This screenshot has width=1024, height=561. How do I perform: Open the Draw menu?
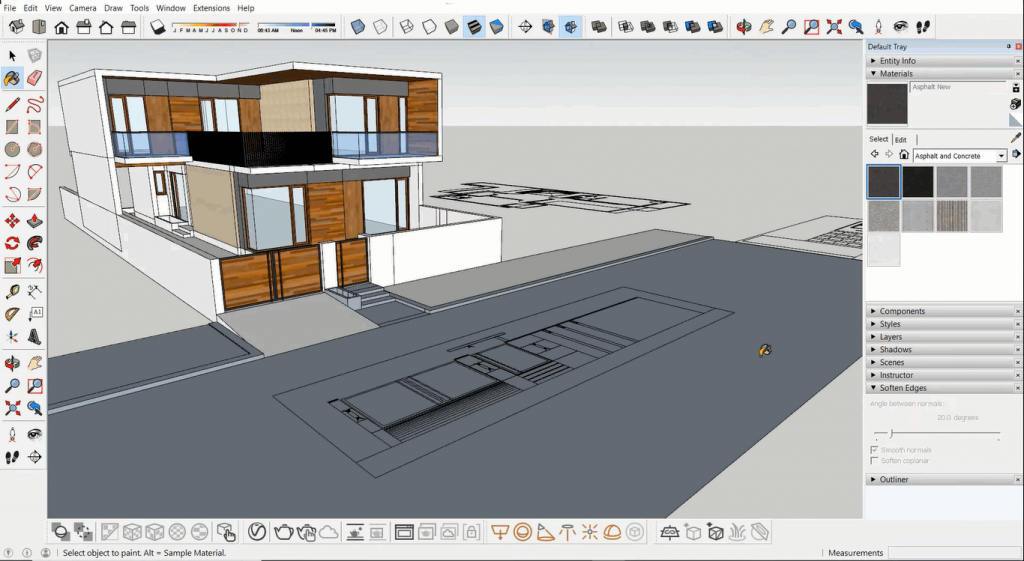(x=113, y=8)
